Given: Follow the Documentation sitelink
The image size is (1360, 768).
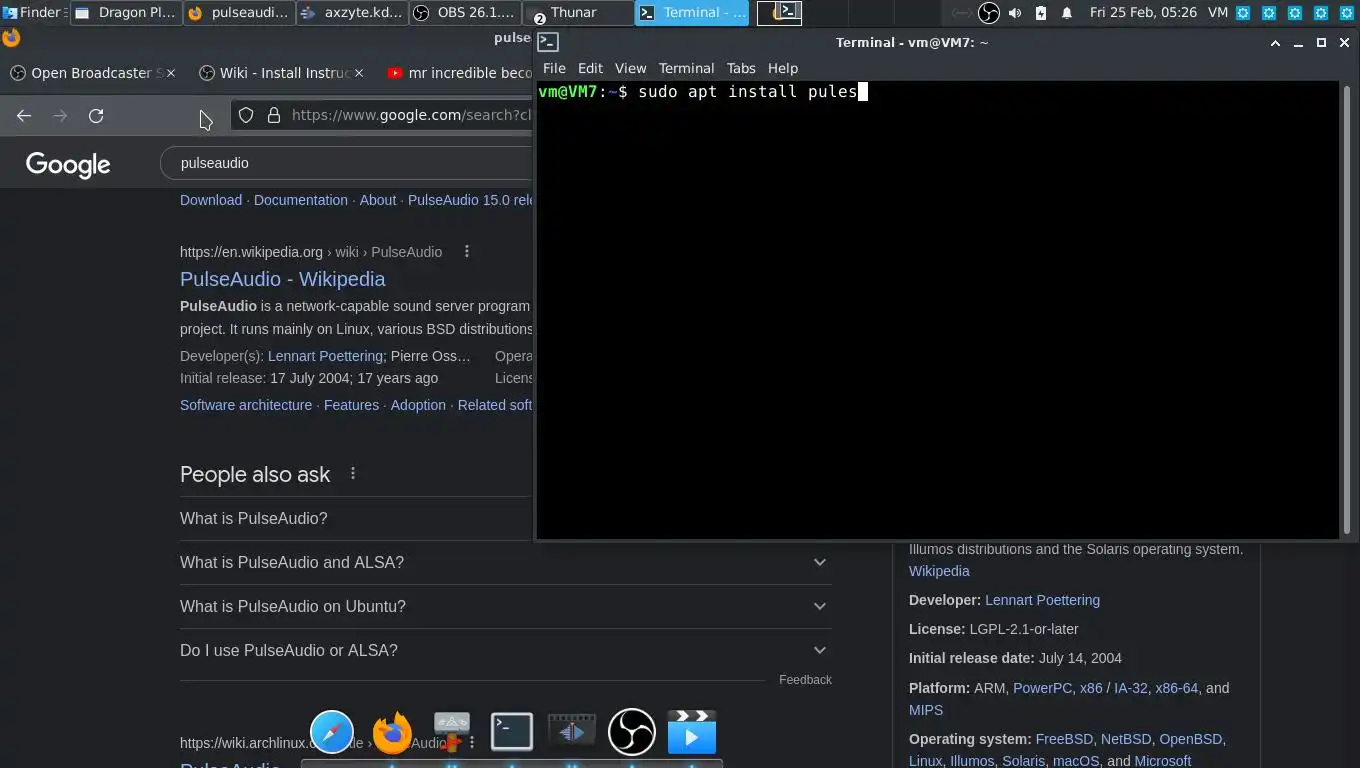Looking at the screenshot, I should (301, 200).
